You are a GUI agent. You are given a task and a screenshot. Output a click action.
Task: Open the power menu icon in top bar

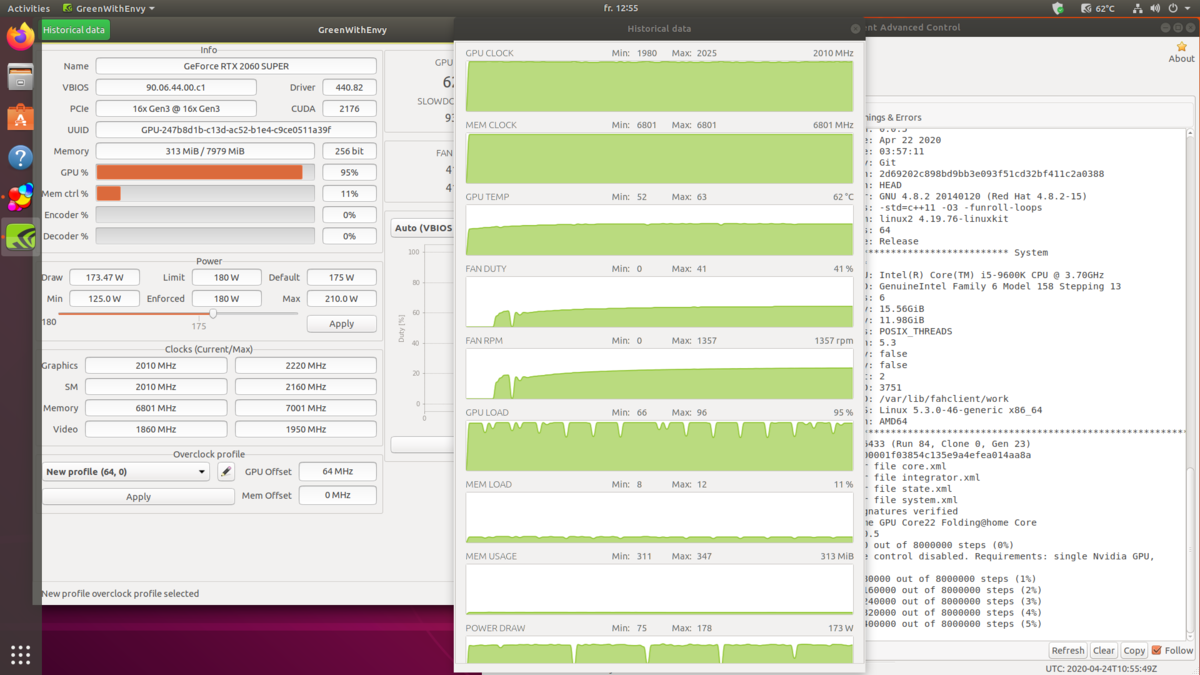click(1173, 8)
